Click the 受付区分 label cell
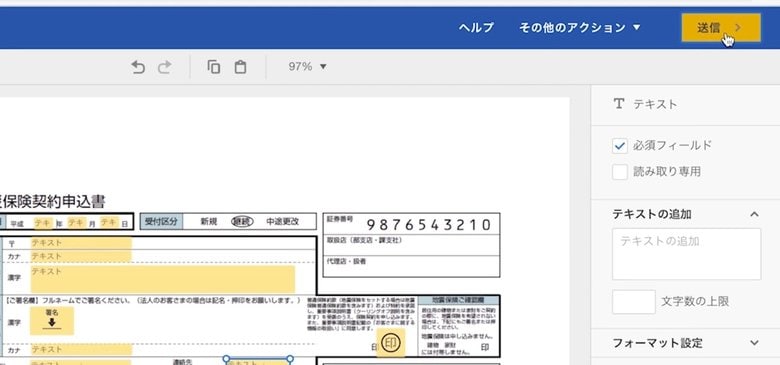The image size is (780, 365). (x=161, y=222)
